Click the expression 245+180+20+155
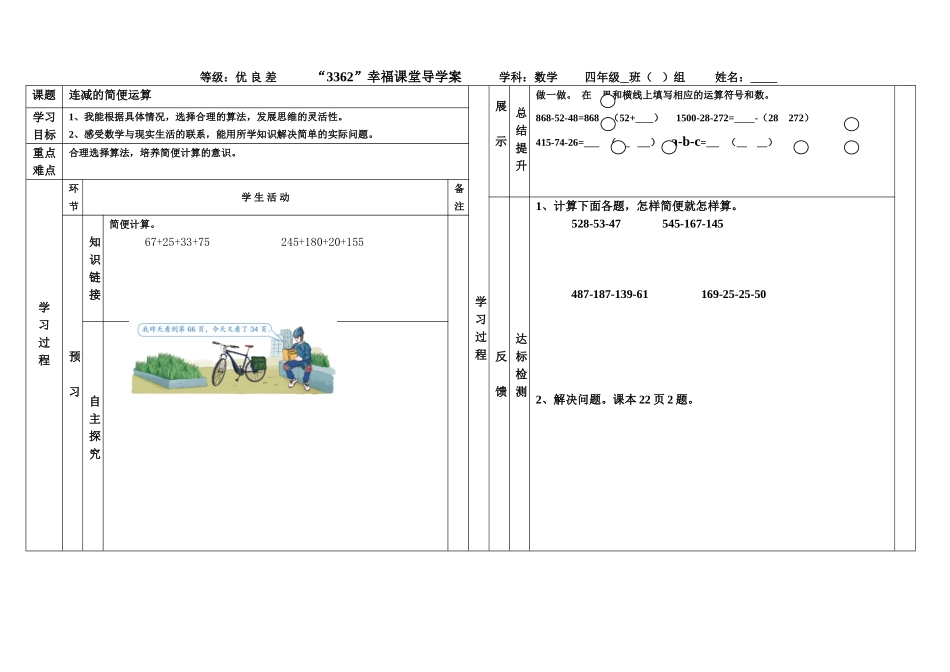This screenshot has height=672, width=950. tap(322, 242)
